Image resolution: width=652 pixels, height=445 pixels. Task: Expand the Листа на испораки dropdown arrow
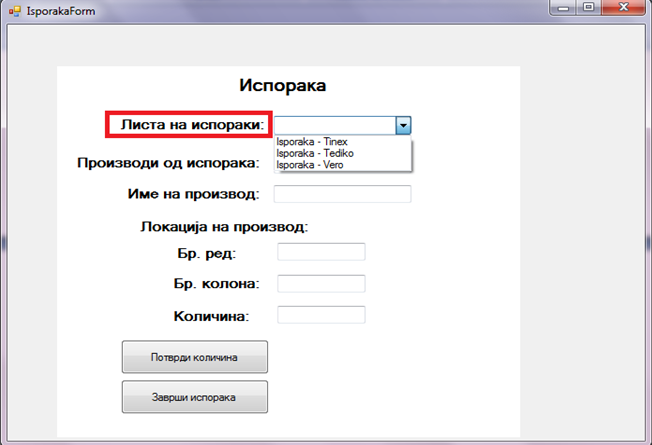[x=402, y=125]
